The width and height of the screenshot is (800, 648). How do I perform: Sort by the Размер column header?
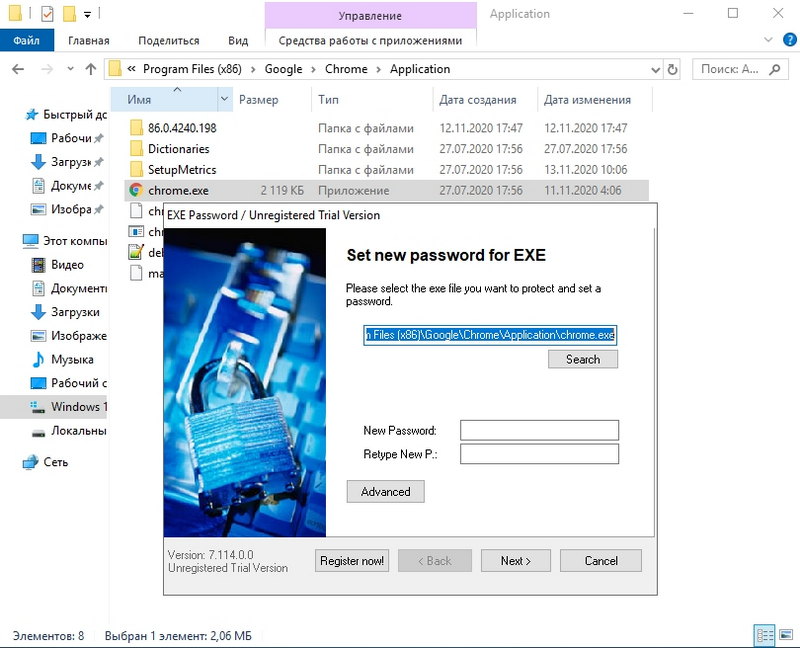259,99
